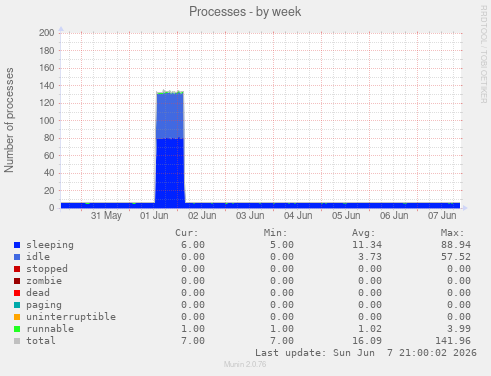Viewport: 491px width, 376px height.
Task: Click the '02 Jun' x-axis label
Action: [x=202, y=216]
